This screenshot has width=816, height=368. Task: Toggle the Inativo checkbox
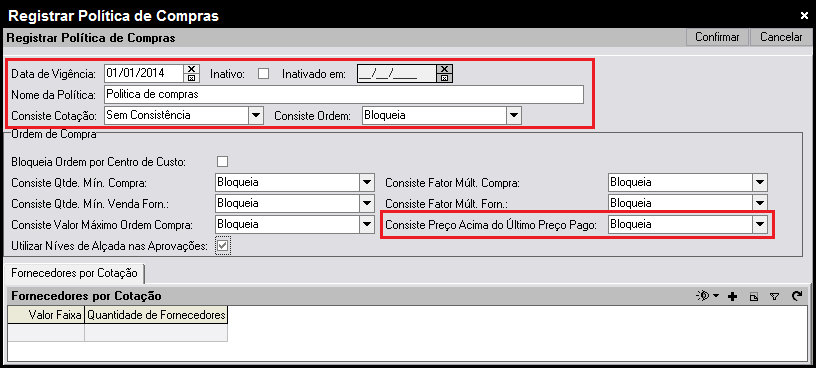[264, 73]
